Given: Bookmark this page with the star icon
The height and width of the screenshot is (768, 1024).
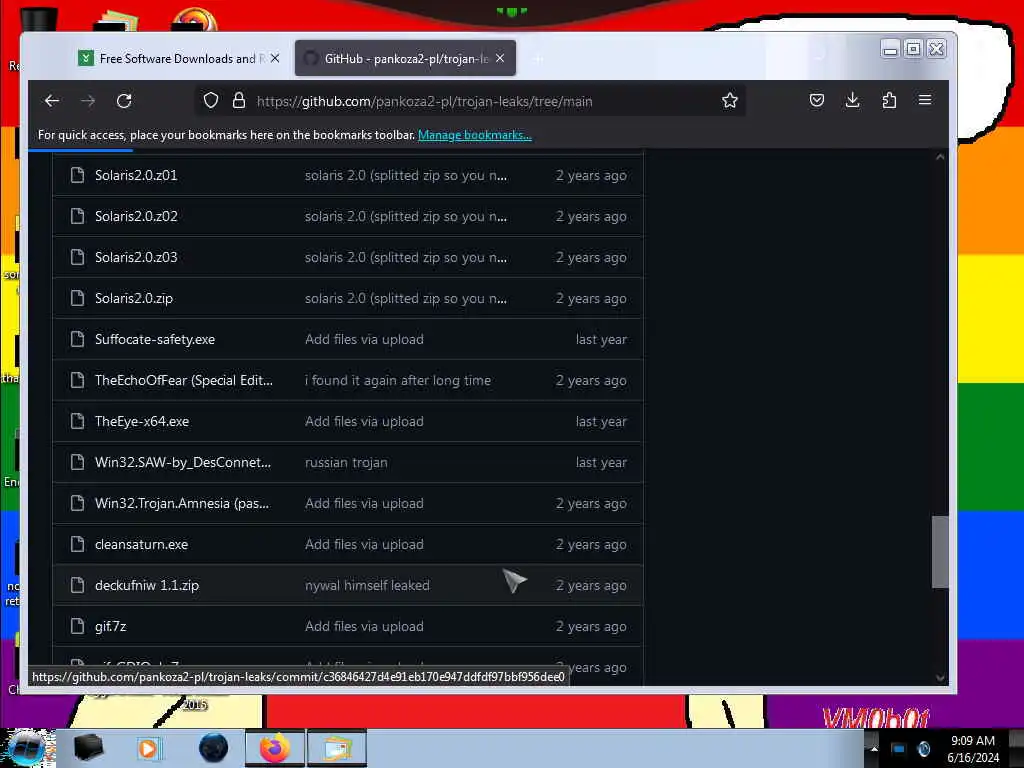Looking at the screenshot, I should [729, 101].
